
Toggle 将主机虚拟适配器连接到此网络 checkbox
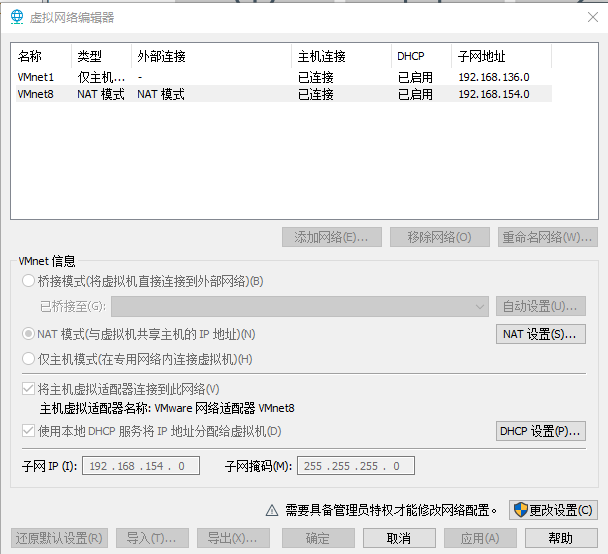pos(28,388)
